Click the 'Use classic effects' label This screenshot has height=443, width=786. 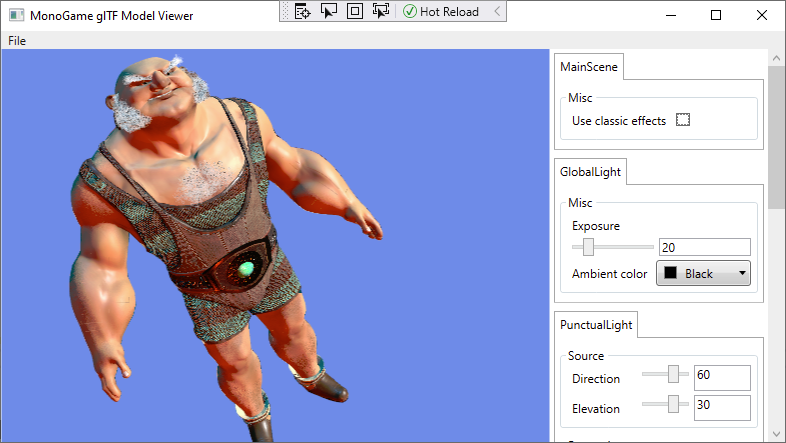619,121
